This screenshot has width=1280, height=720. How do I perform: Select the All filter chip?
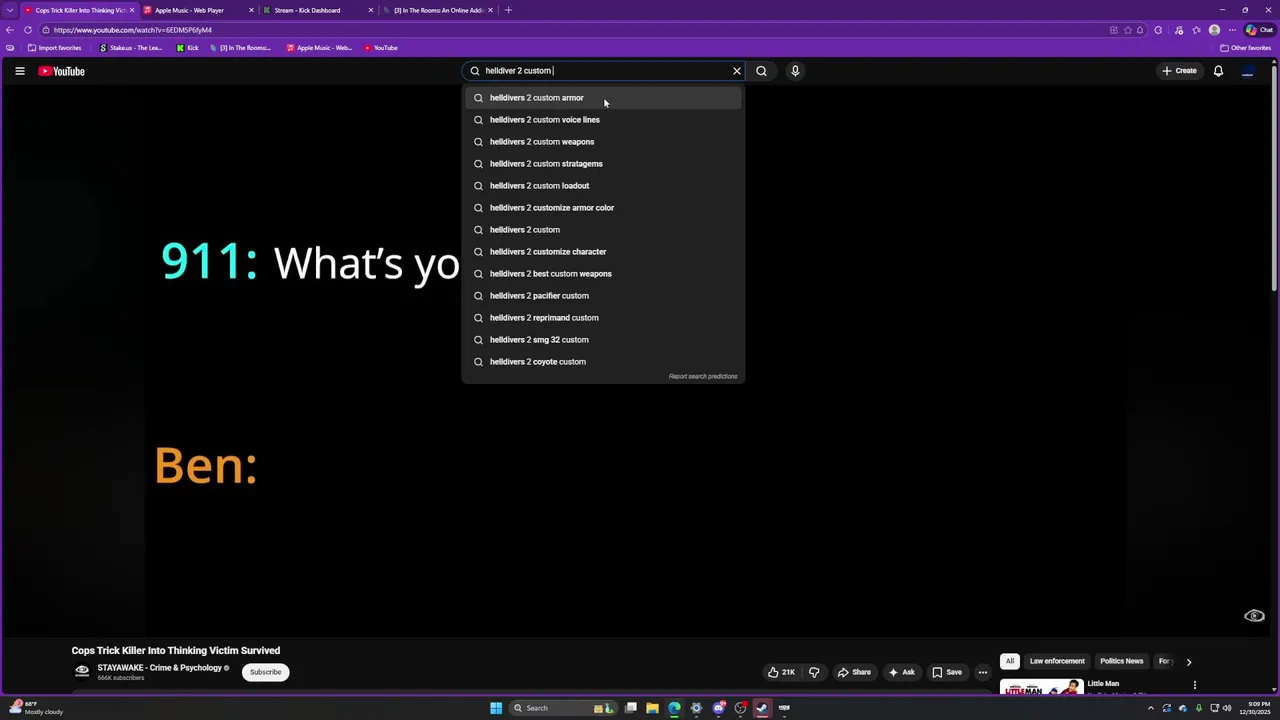(x=1010, y=661)
